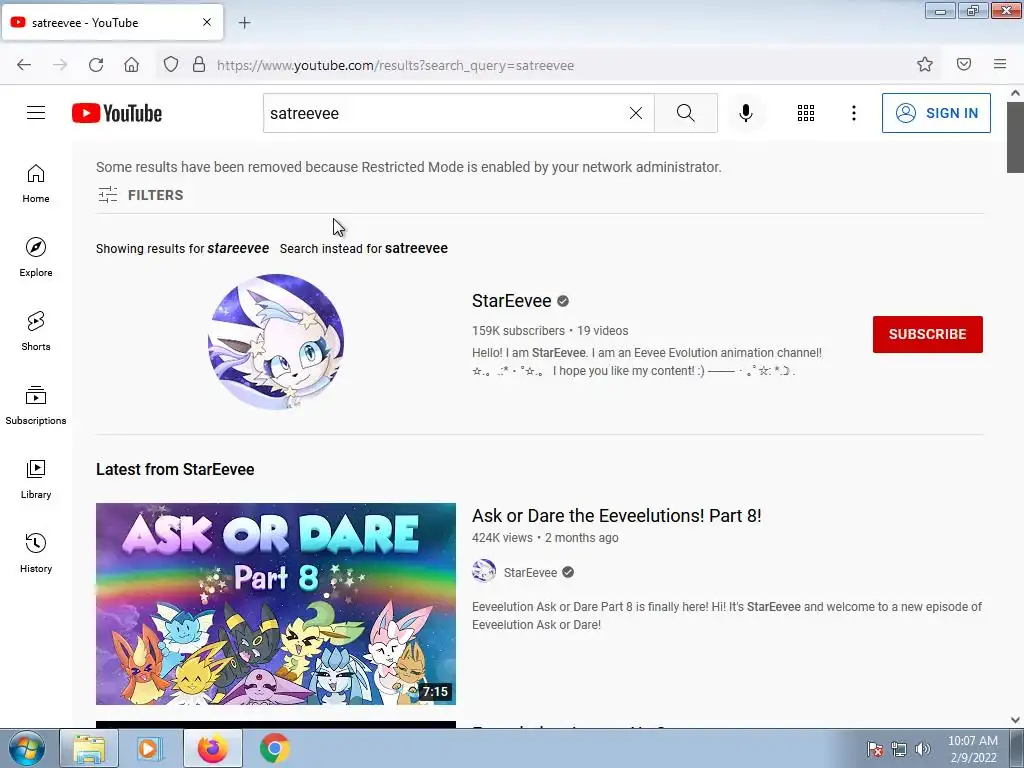Select the satreevee - YouTube tab
Viewport: 1024px width, 768px height.
click(112, 22)
